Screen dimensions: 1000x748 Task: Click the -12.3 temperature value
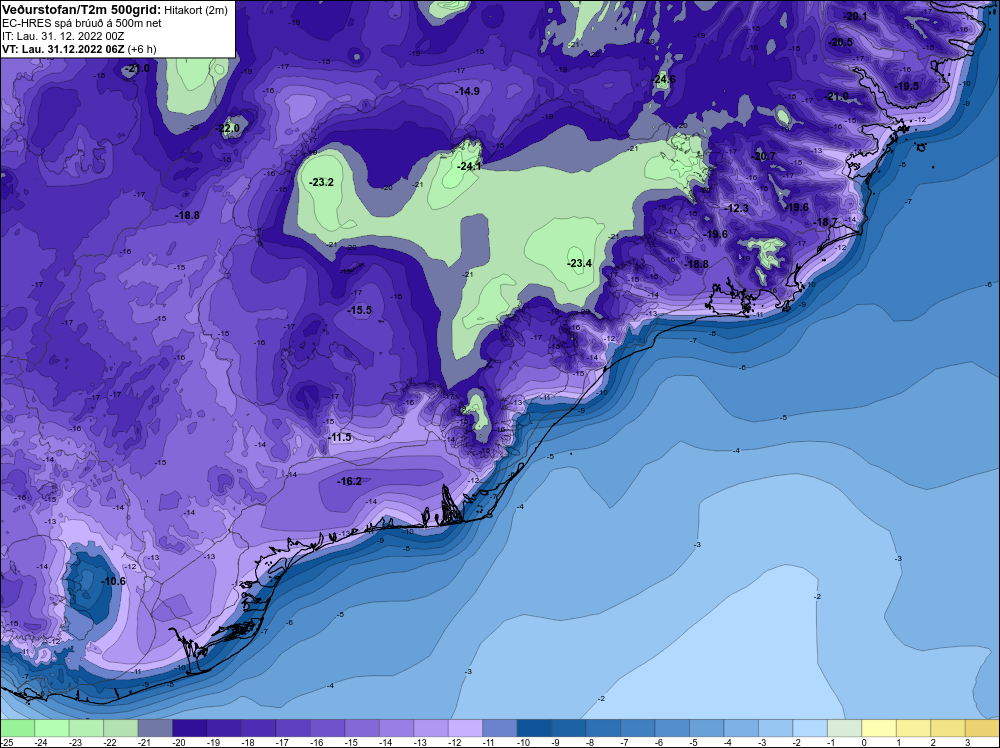click(x=737, y=209)
